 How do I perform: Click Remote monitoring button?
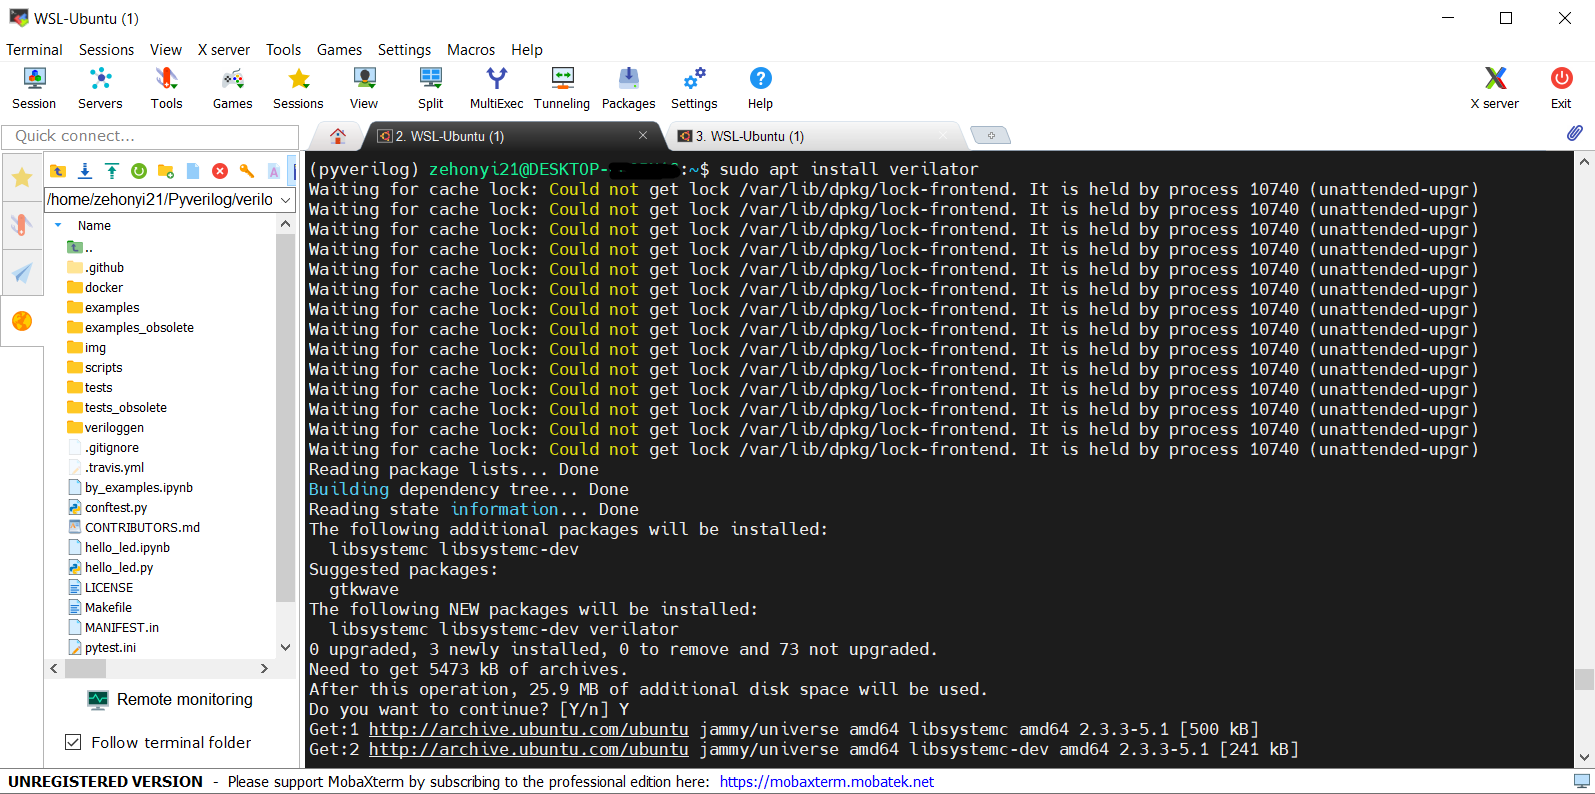point(170,699)
